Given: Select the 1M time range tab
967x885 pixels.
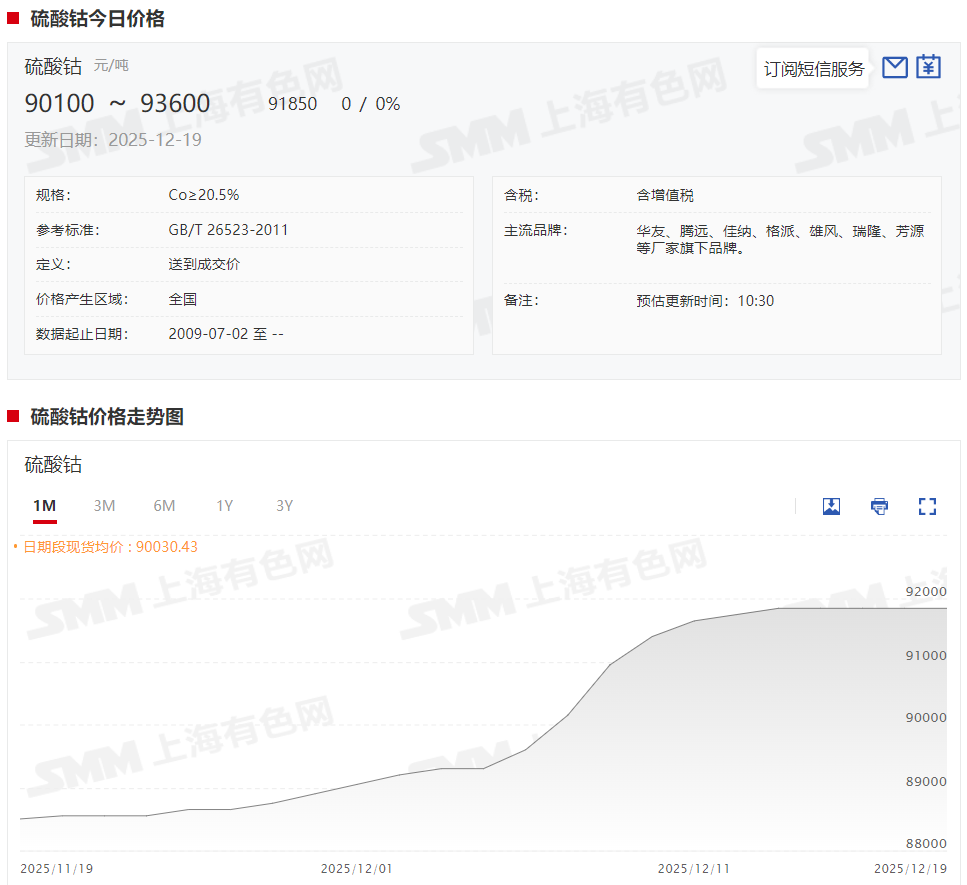Looking at the screenshot, I should point(44,506).
